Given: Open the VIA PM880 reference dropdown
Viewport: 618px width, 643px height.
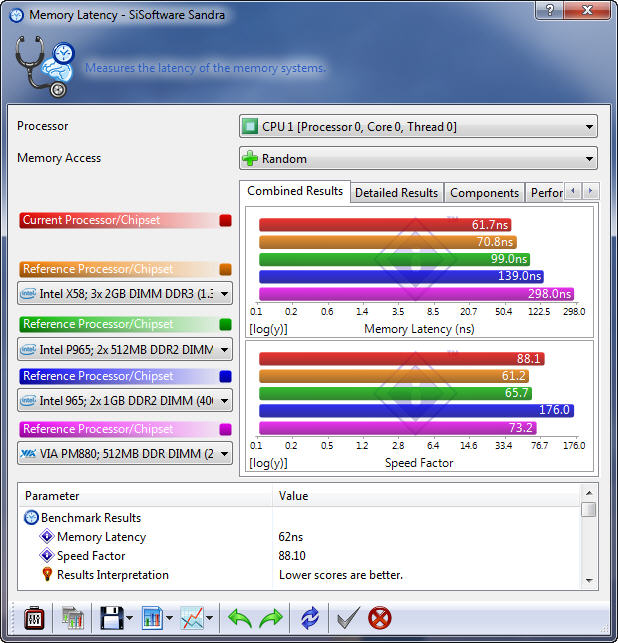Looking at the screenshot, I should 125,453.
